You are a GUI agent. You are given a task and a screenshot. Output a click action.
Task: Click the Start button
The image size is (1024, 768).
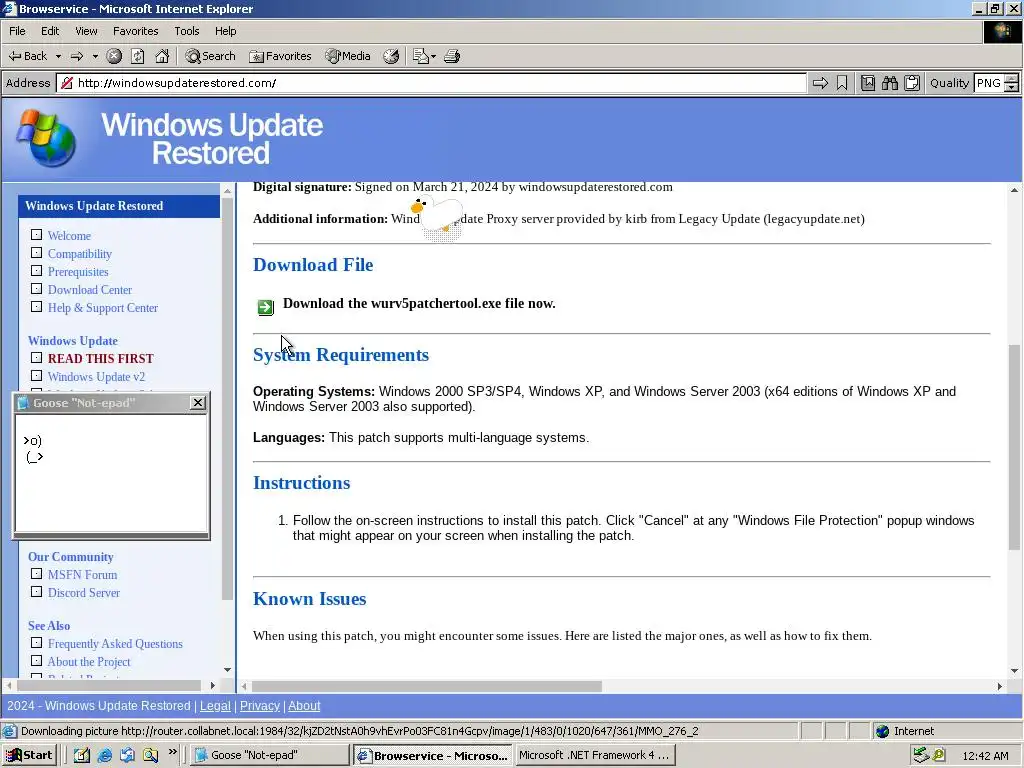[29, 756]
